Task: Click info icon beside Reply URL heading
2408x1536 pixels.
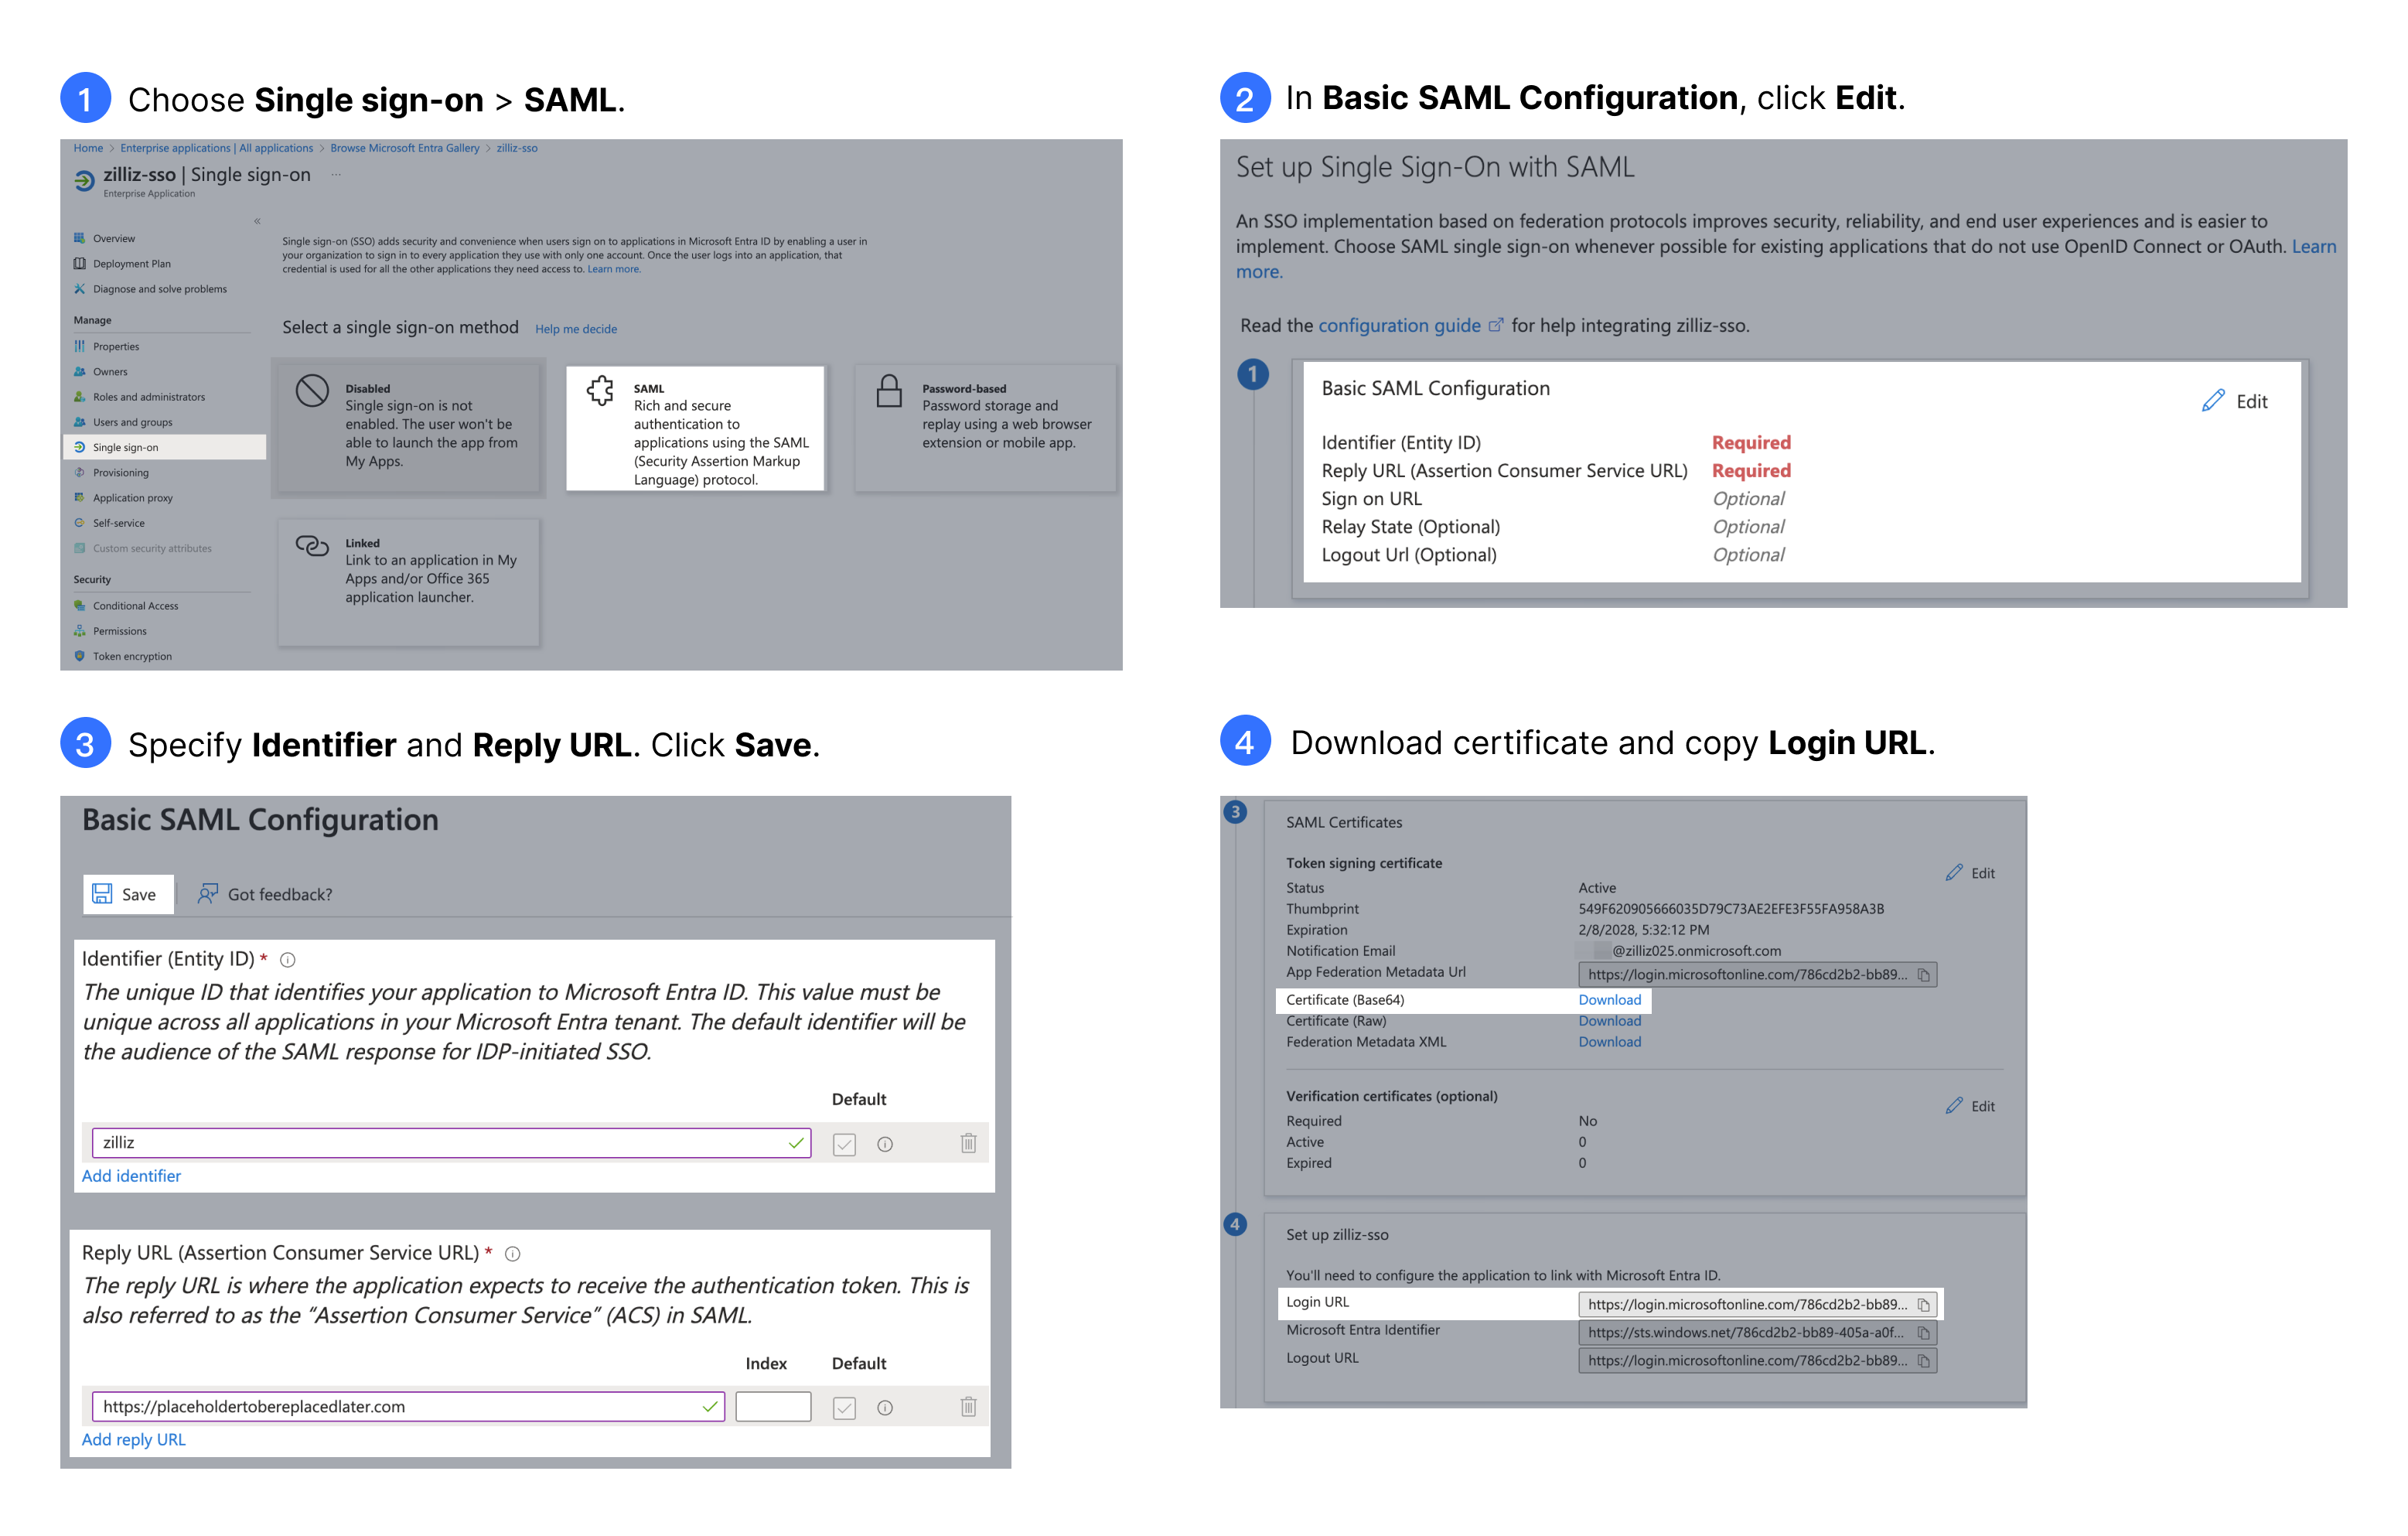Action: click(x=513, y=1254)
